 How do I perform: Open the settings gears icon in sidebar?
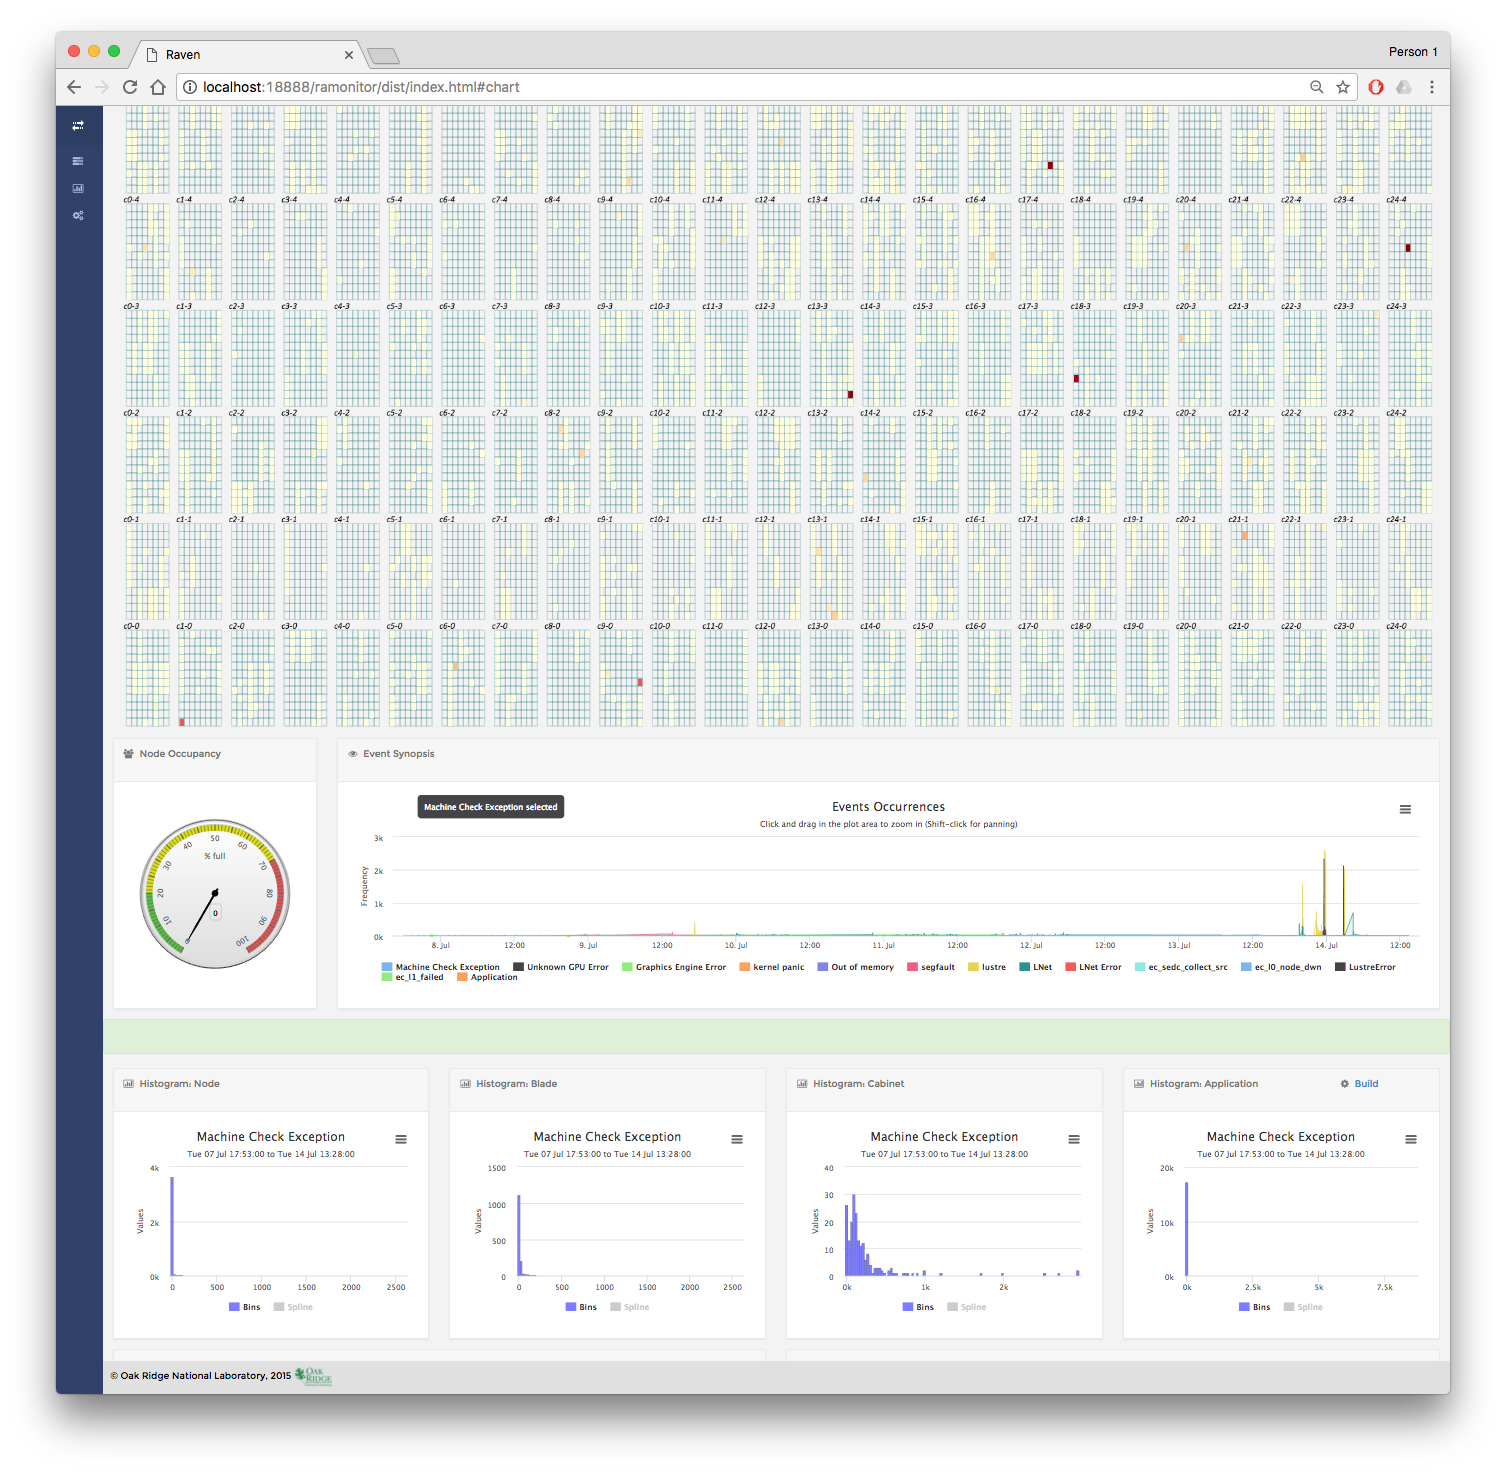(x=78, y=215)
